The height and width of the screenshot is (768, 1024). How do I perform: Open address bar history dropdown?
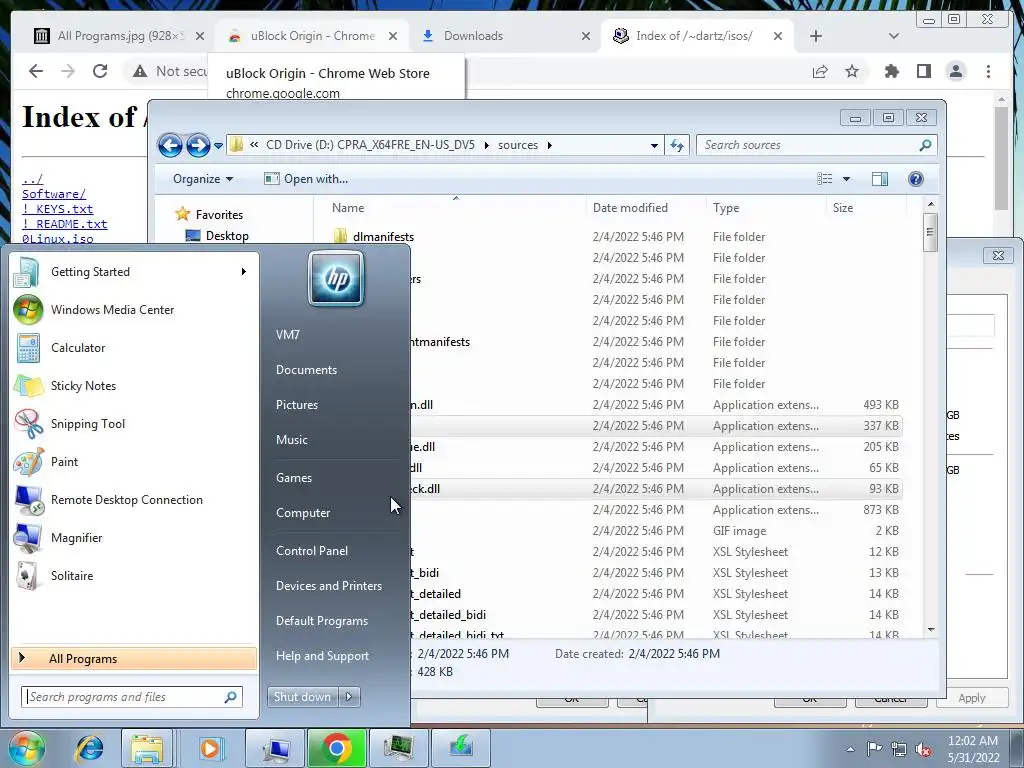(x=654, y=145)
